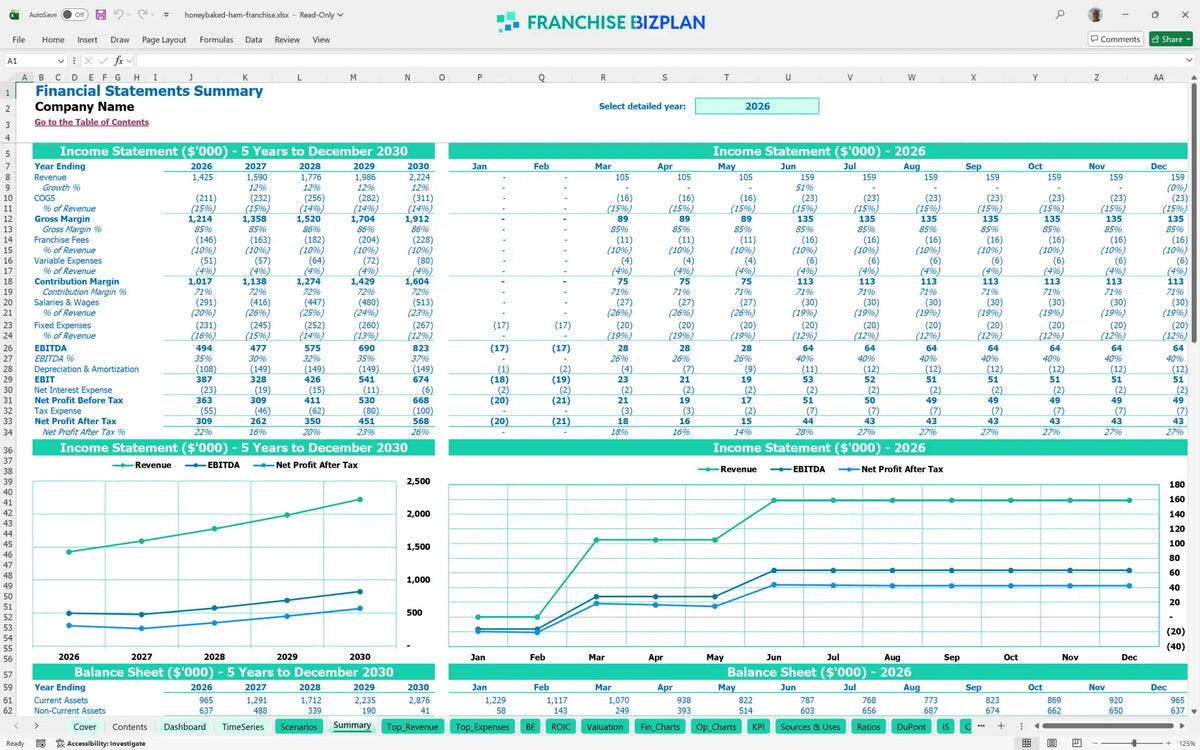Open the Customize Quick Access Toolbar dropdown
Screen dimensions: 1200x750
click(x=166, y=15)
